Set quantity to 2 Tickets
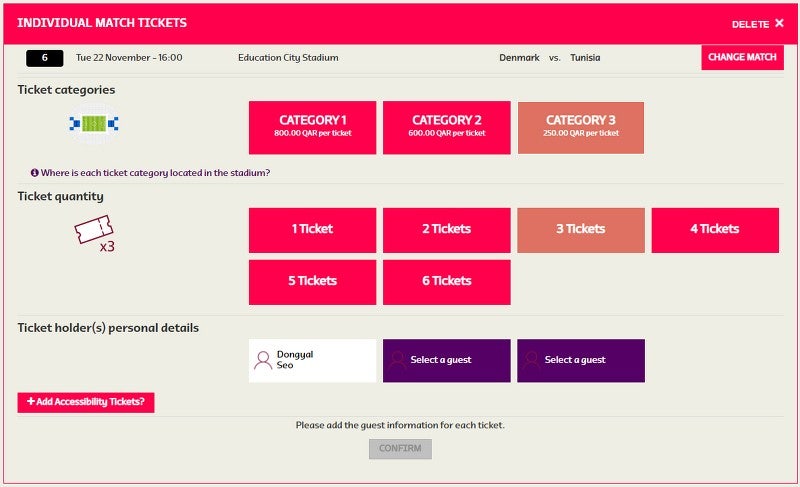The width and height of the screenshot is (800, 487). [446, 230]
